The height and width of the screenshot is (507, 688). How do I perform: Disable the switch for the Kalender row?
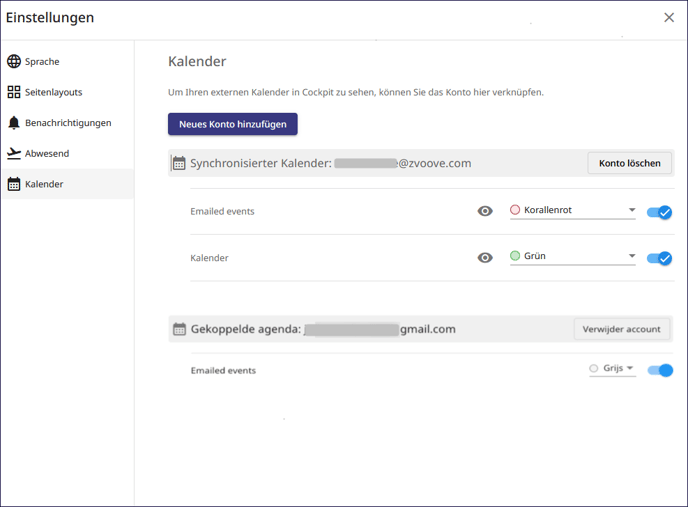coord(659,258)
